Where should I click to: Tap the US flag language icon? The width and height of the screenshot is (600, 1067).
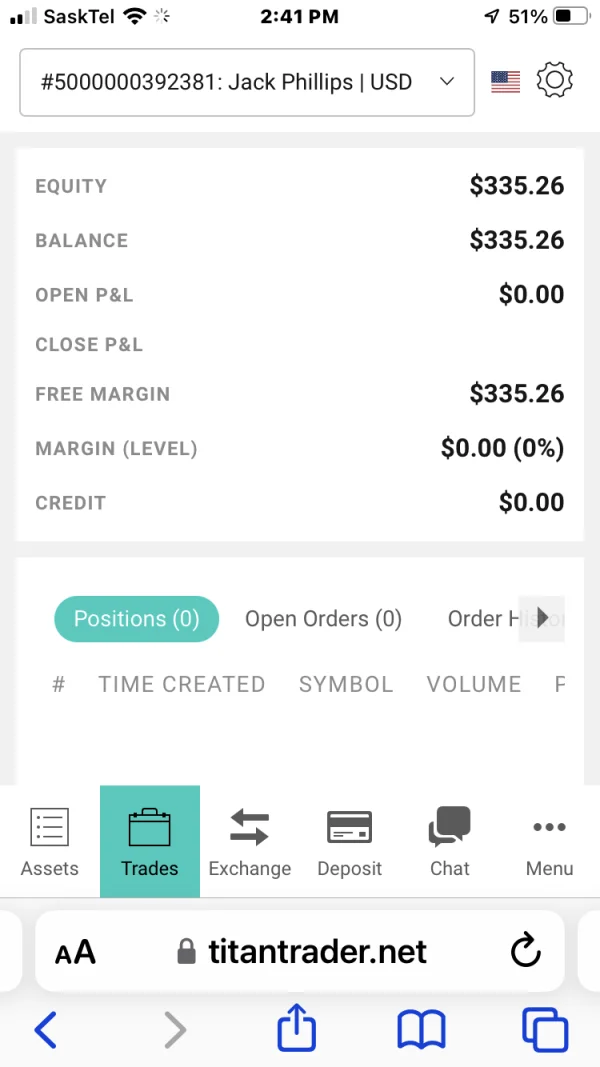click(506, 82)
